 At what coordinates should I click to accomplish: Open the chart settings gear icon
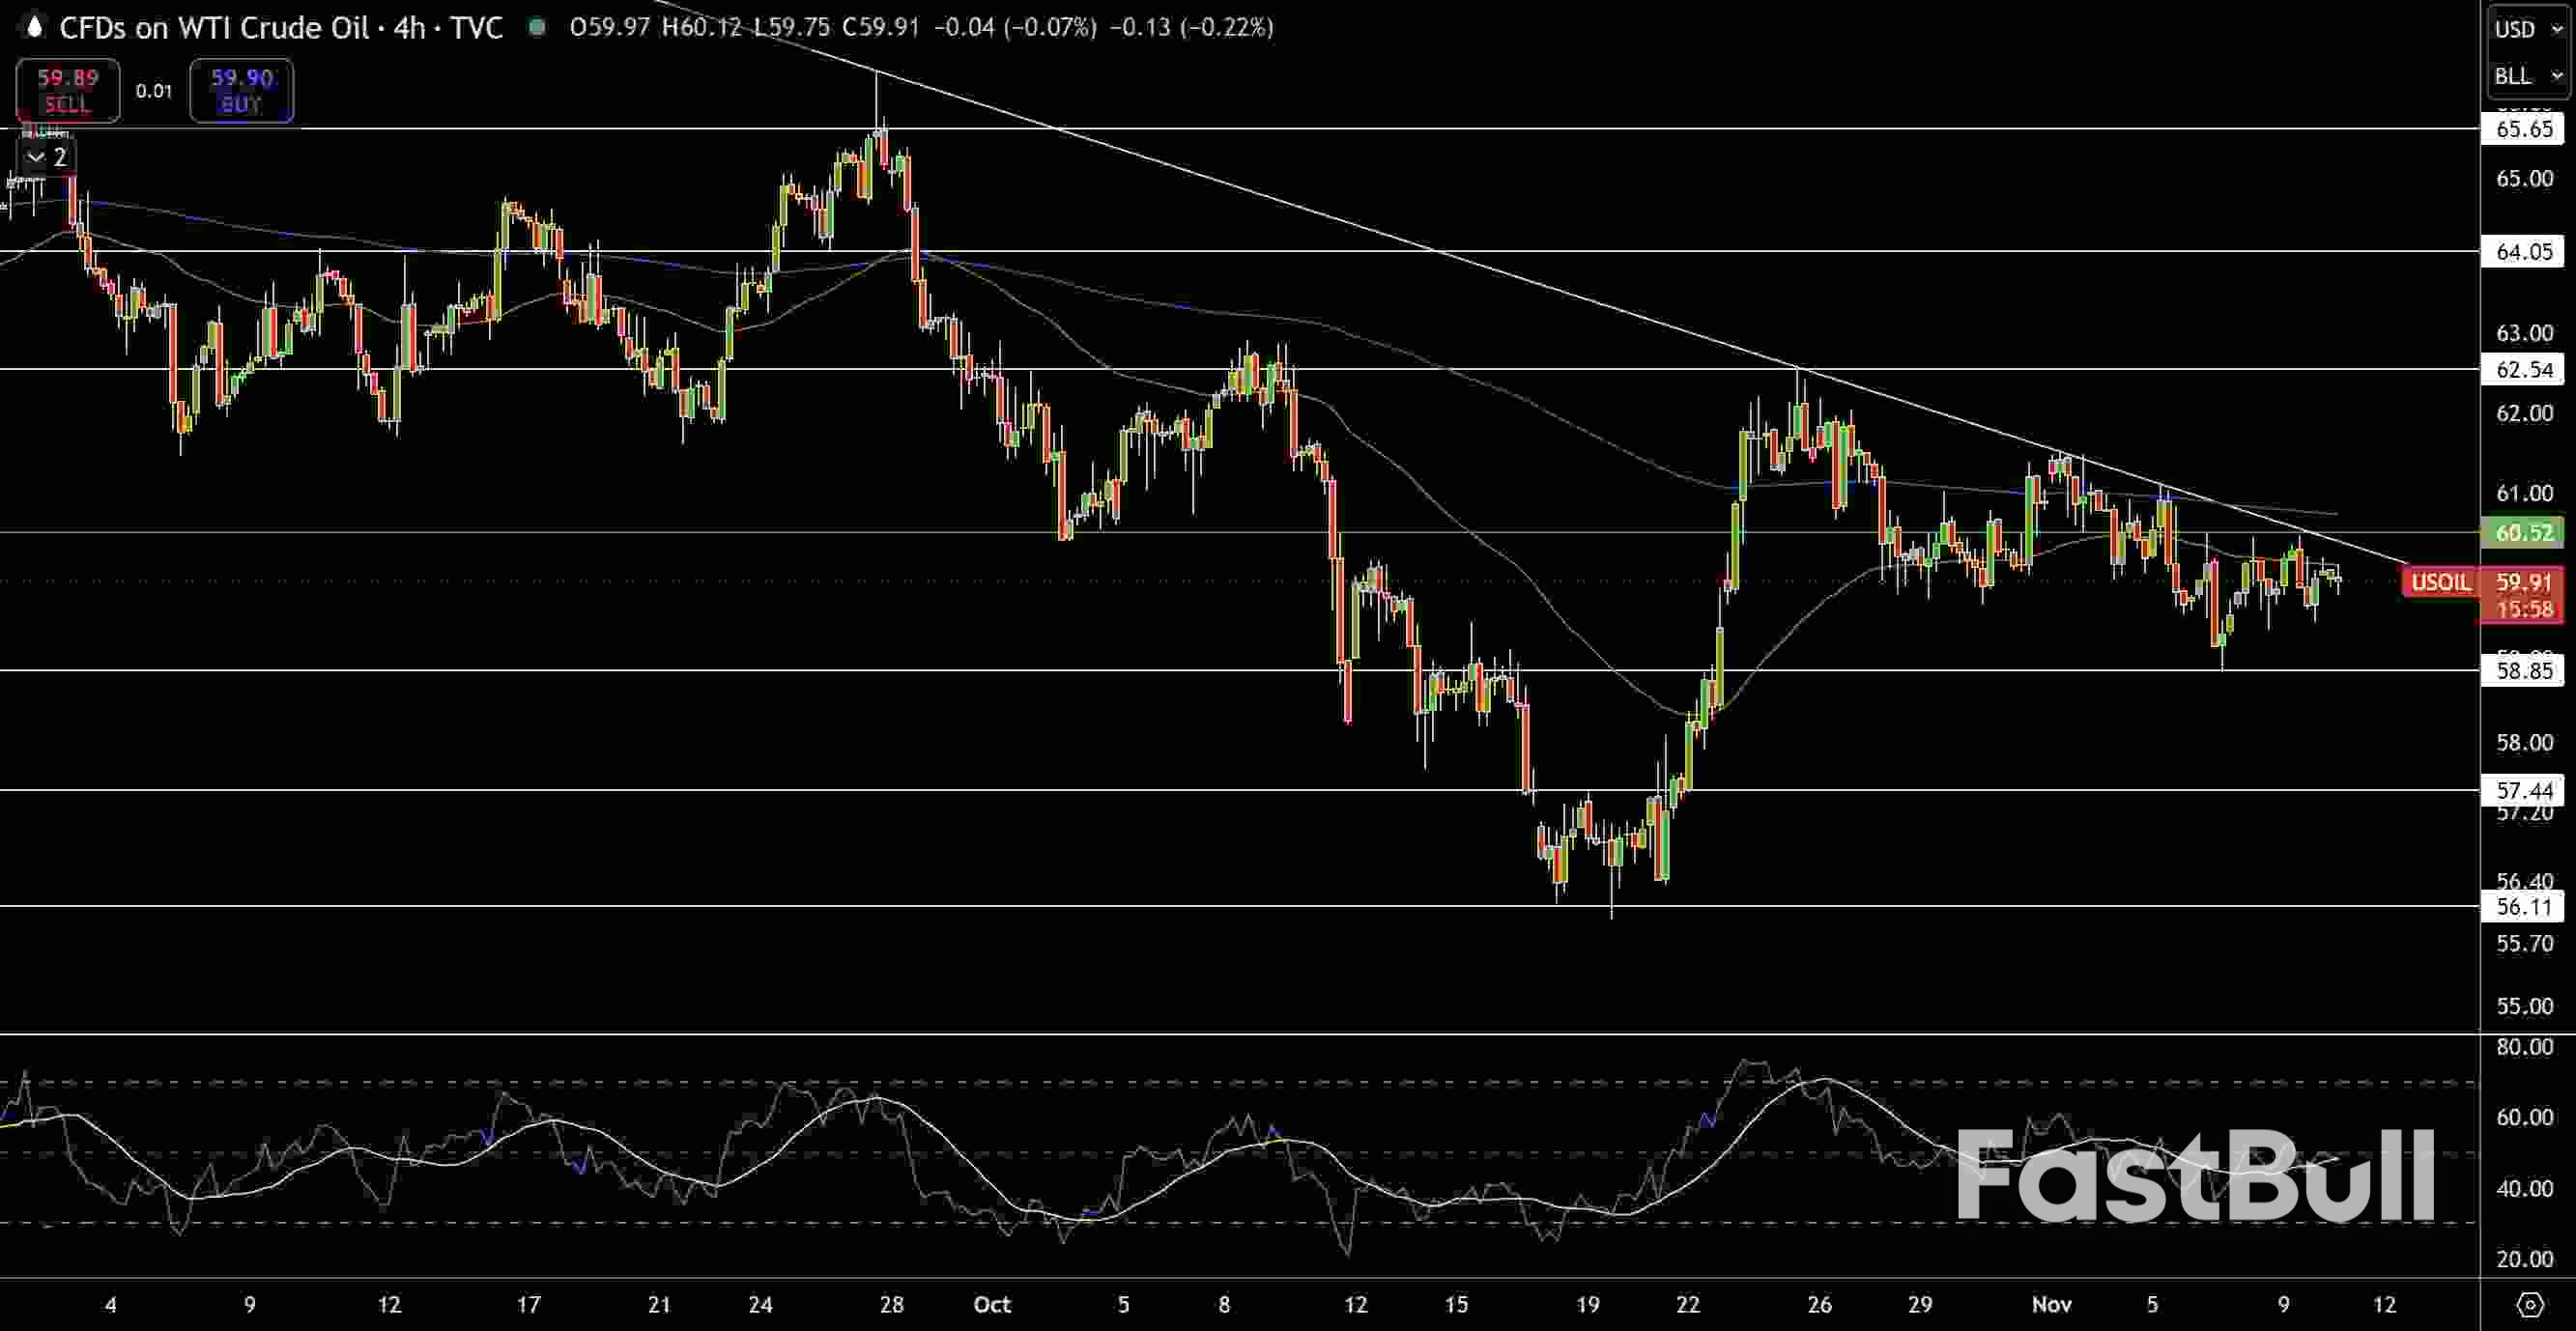pyautogui.click(x=2531, y=1304)
